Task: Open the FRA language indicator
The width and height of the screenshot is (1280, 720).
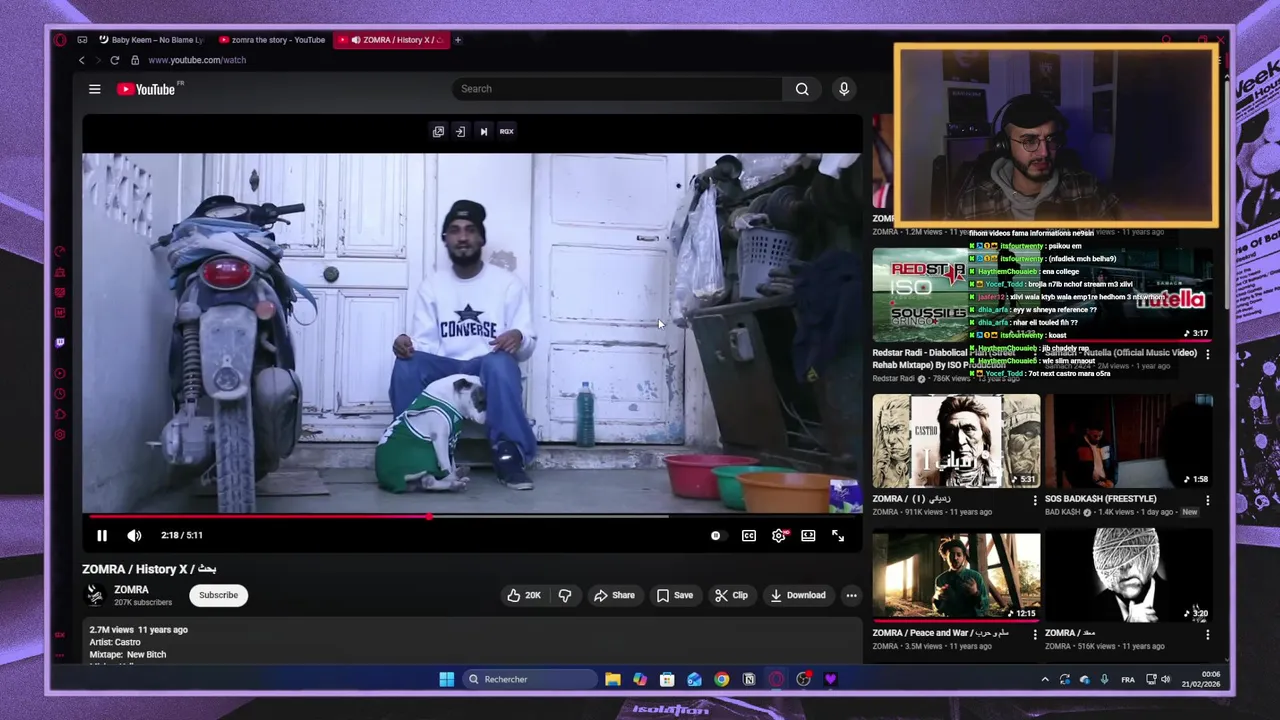Action: pos(1128,680)
